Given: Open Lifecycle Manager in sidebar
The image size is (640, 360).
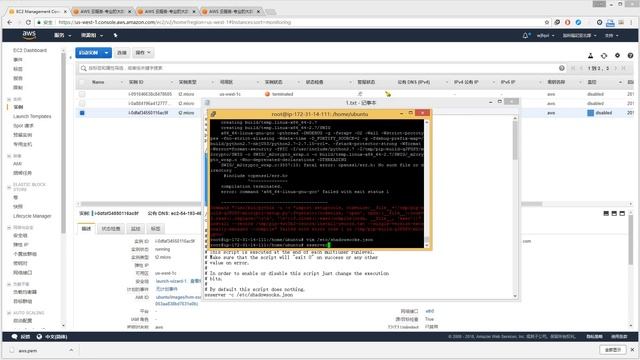Looking at the screenshot, I should point(32,216).
